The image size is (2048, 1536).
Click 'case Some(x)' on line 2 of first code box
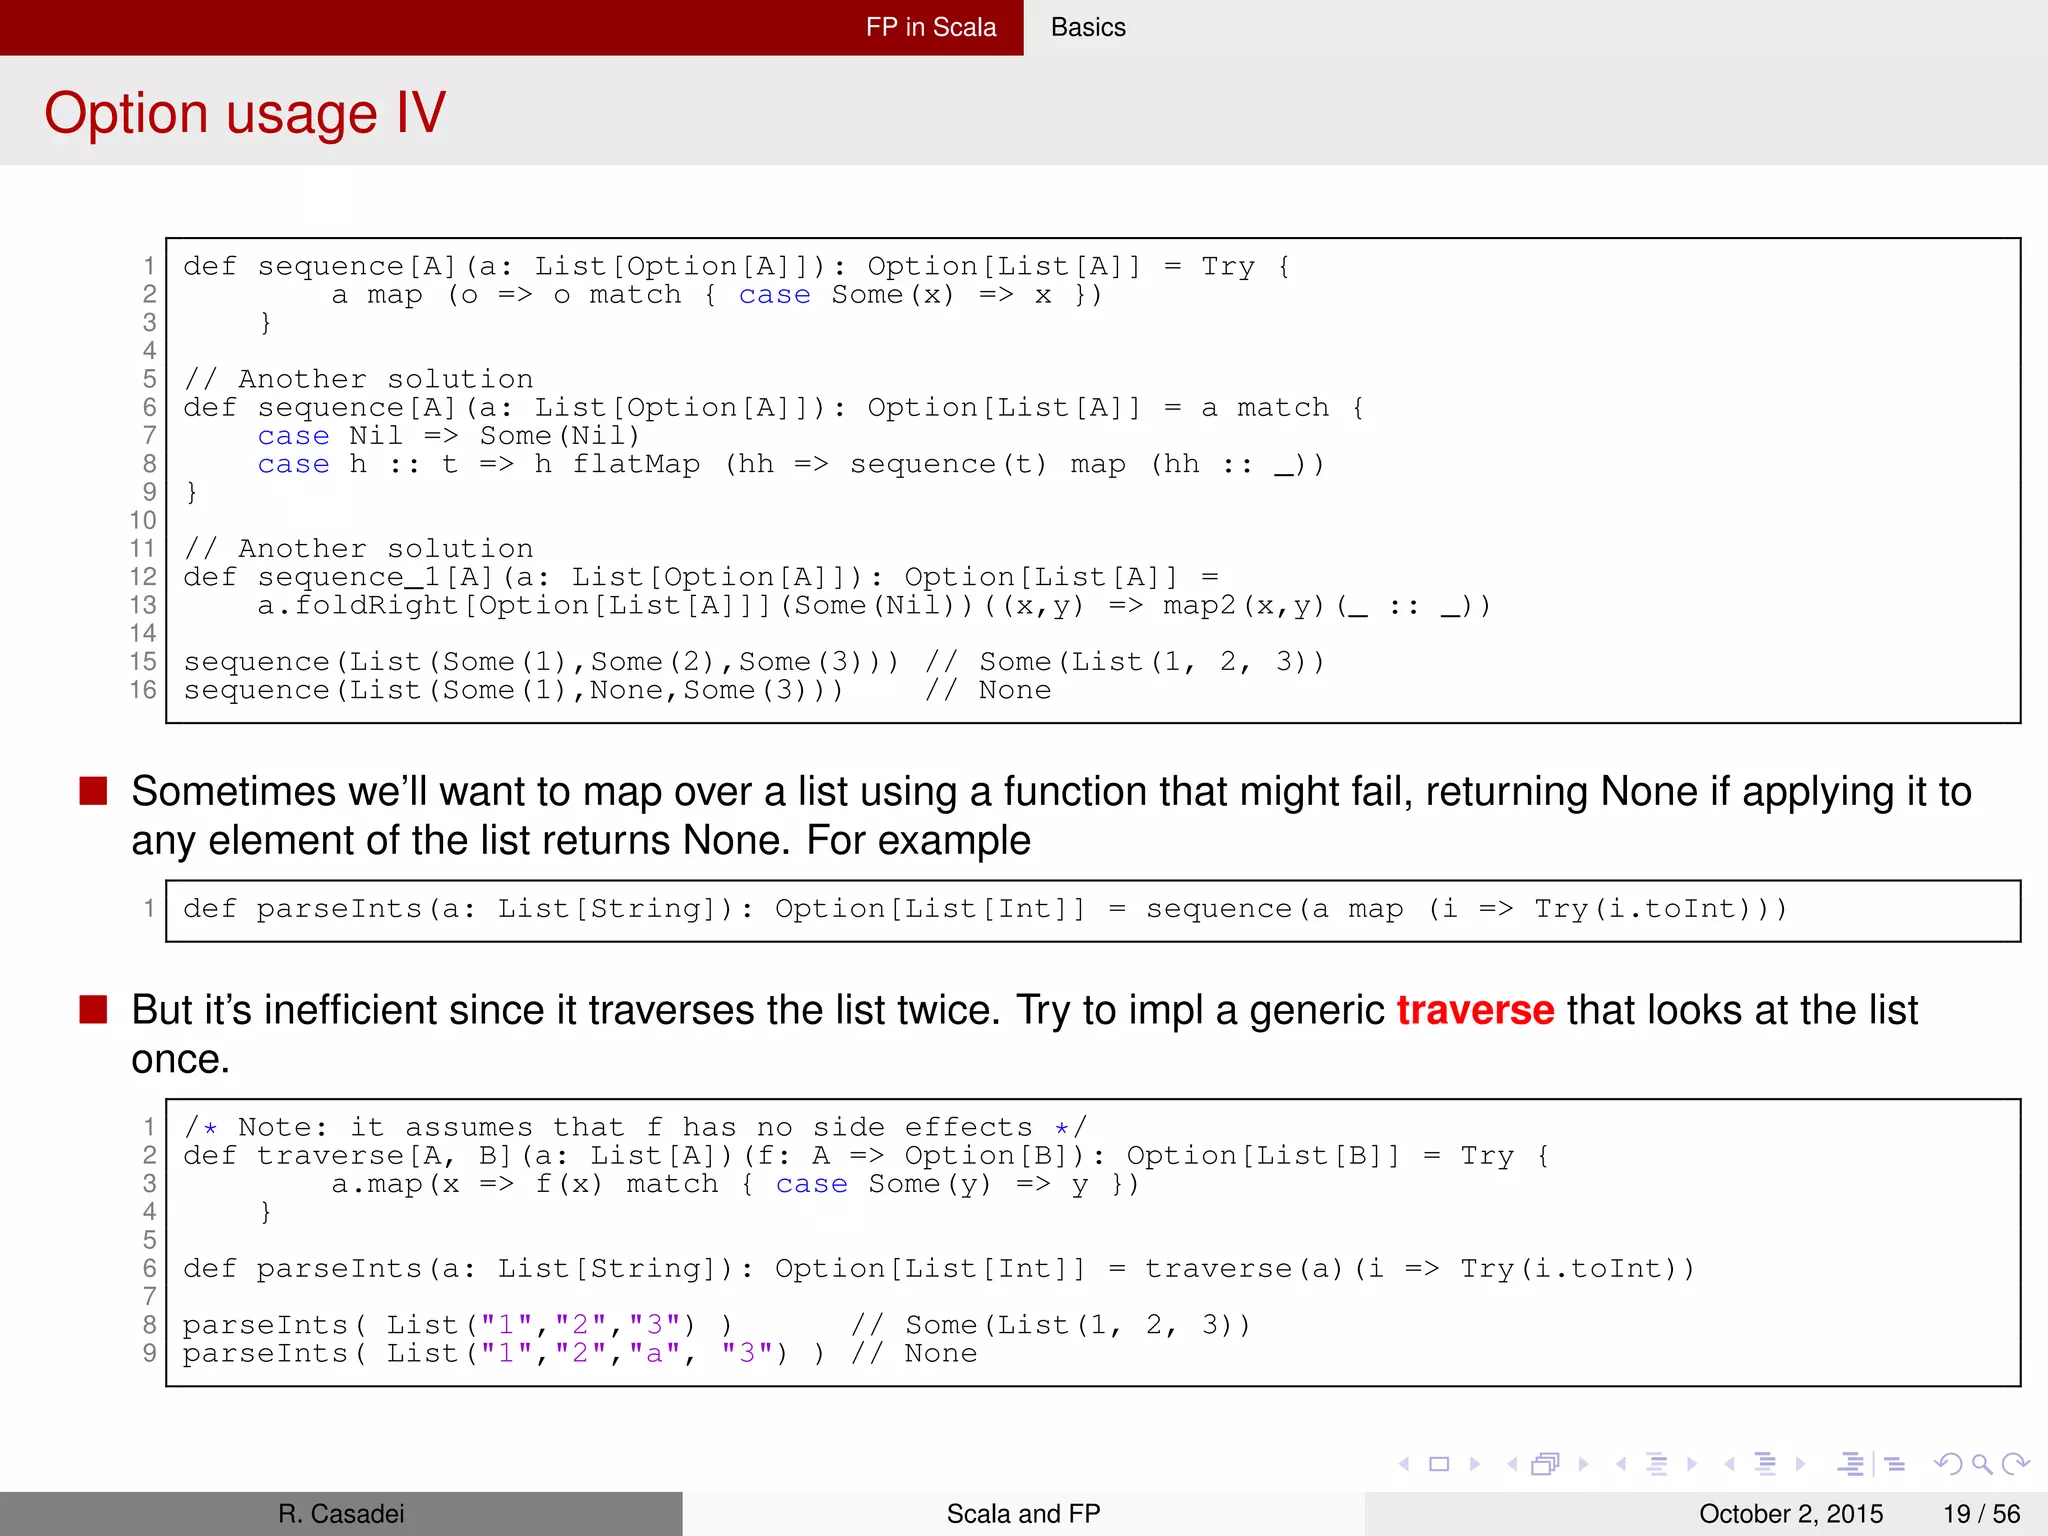click(x=847, y=294)
